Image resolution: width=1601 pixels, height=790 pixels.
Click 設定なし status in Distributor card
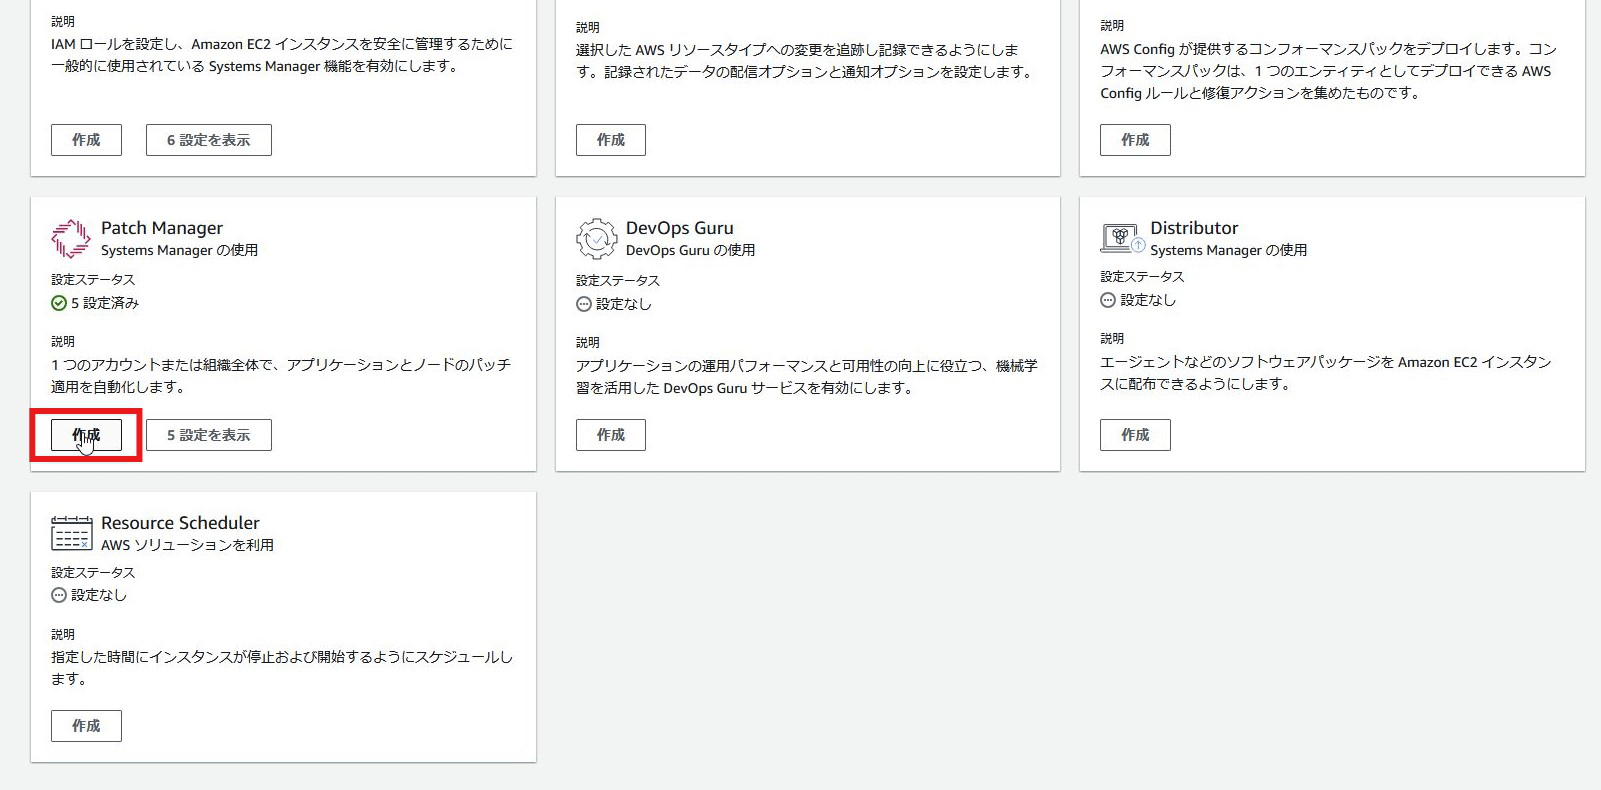pyautogui.click(x=1148, y=300)
